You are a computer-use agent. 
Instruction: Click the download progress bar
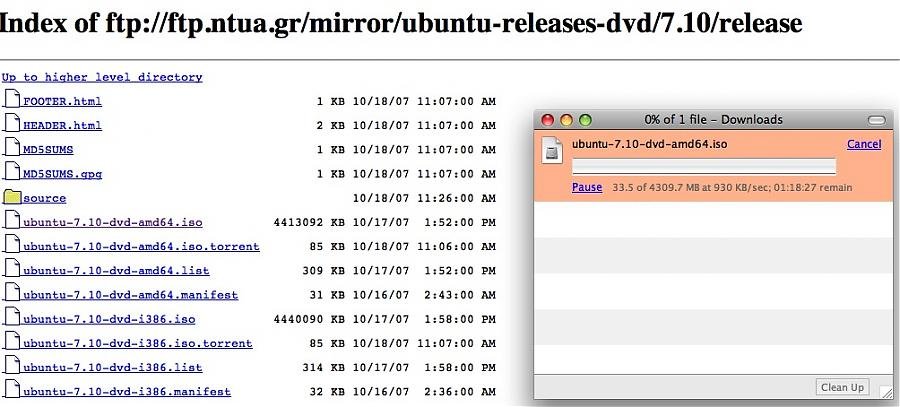click(704, 166)
